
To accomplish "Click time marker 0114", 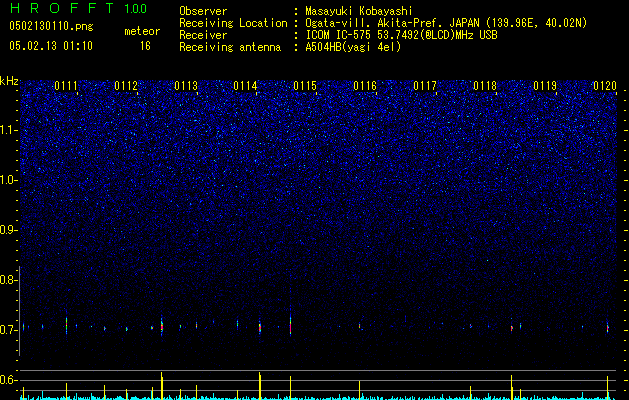I will (x=246, y=86).
